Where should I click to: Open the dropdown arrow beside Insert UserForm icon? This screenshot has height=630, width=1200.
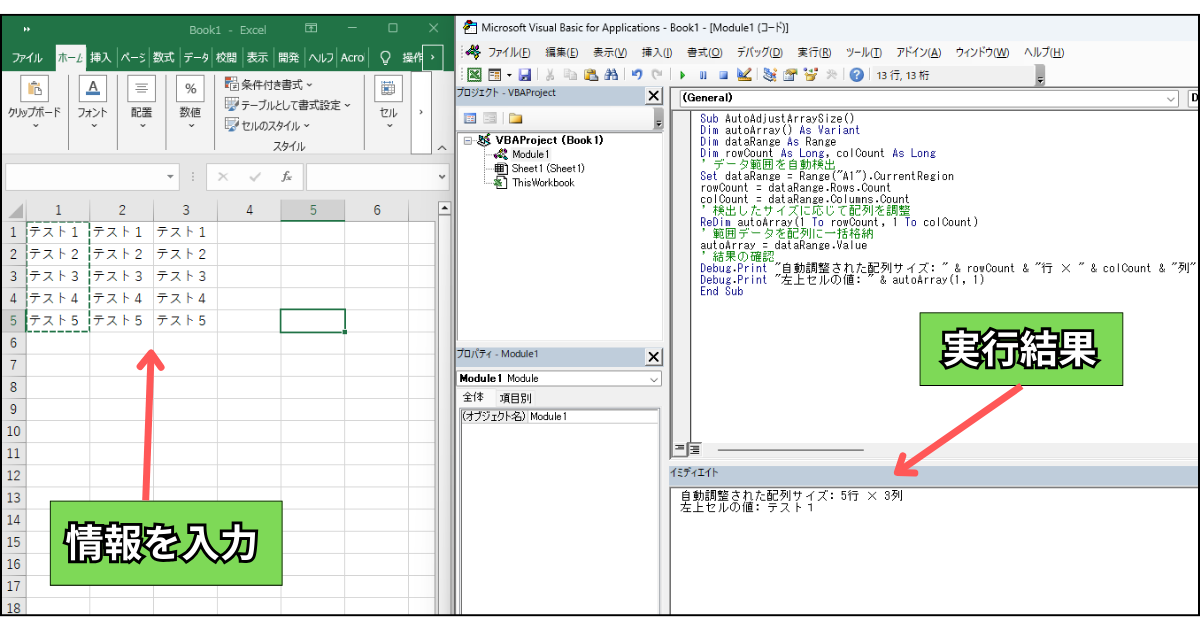coord(508,75)
